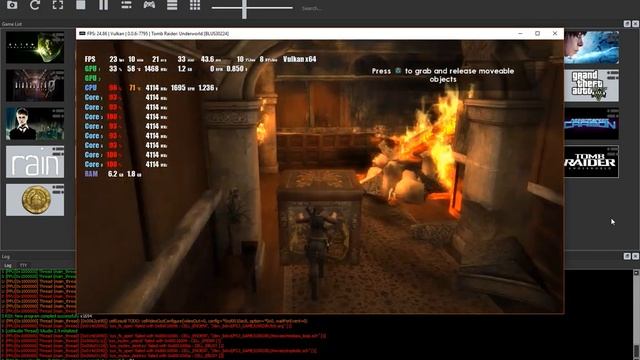Click the Log panel title label
Viewport: 640px width, 360px height.
pyautogui.click(x=5, y=256)
